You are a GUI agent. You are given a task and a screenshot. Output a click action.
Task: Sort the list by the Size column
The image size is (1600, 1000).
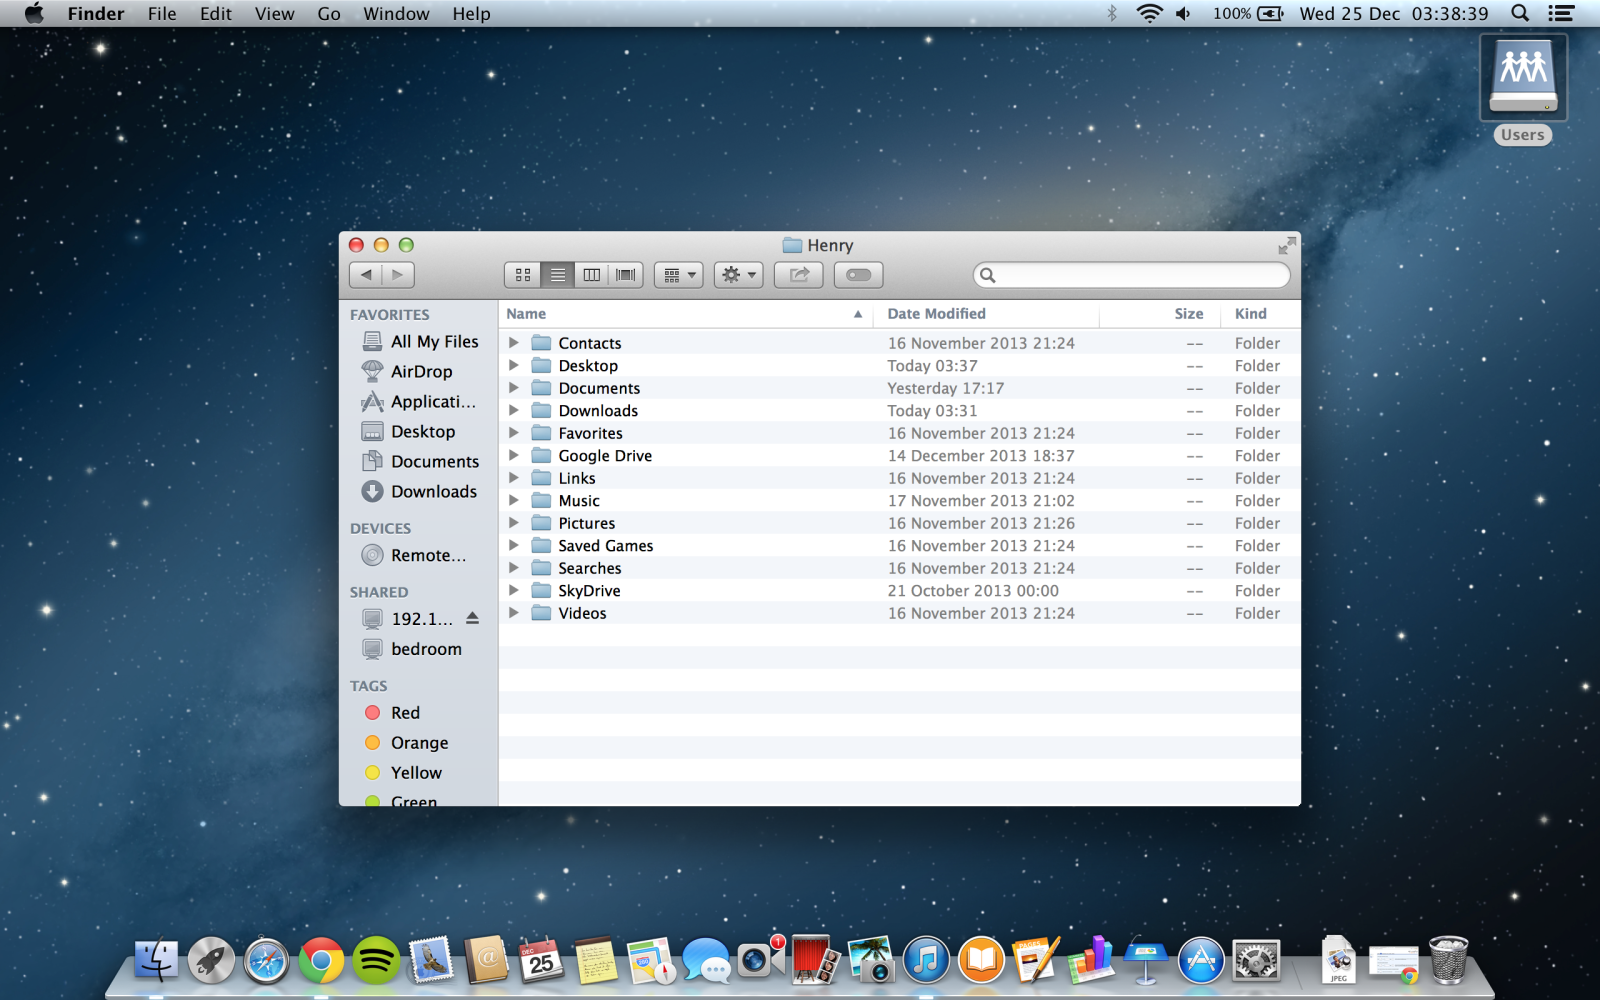pos(1160,314)
